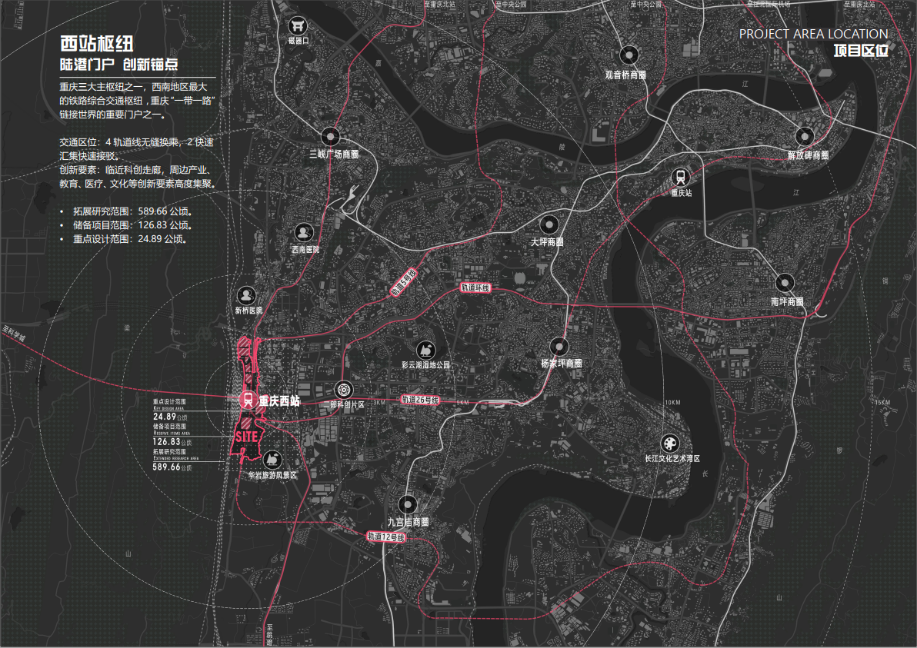The height and width of the screenshot is (648, 917).
Task: Click the 轨道26号线 line label
Action: (420, 400)
